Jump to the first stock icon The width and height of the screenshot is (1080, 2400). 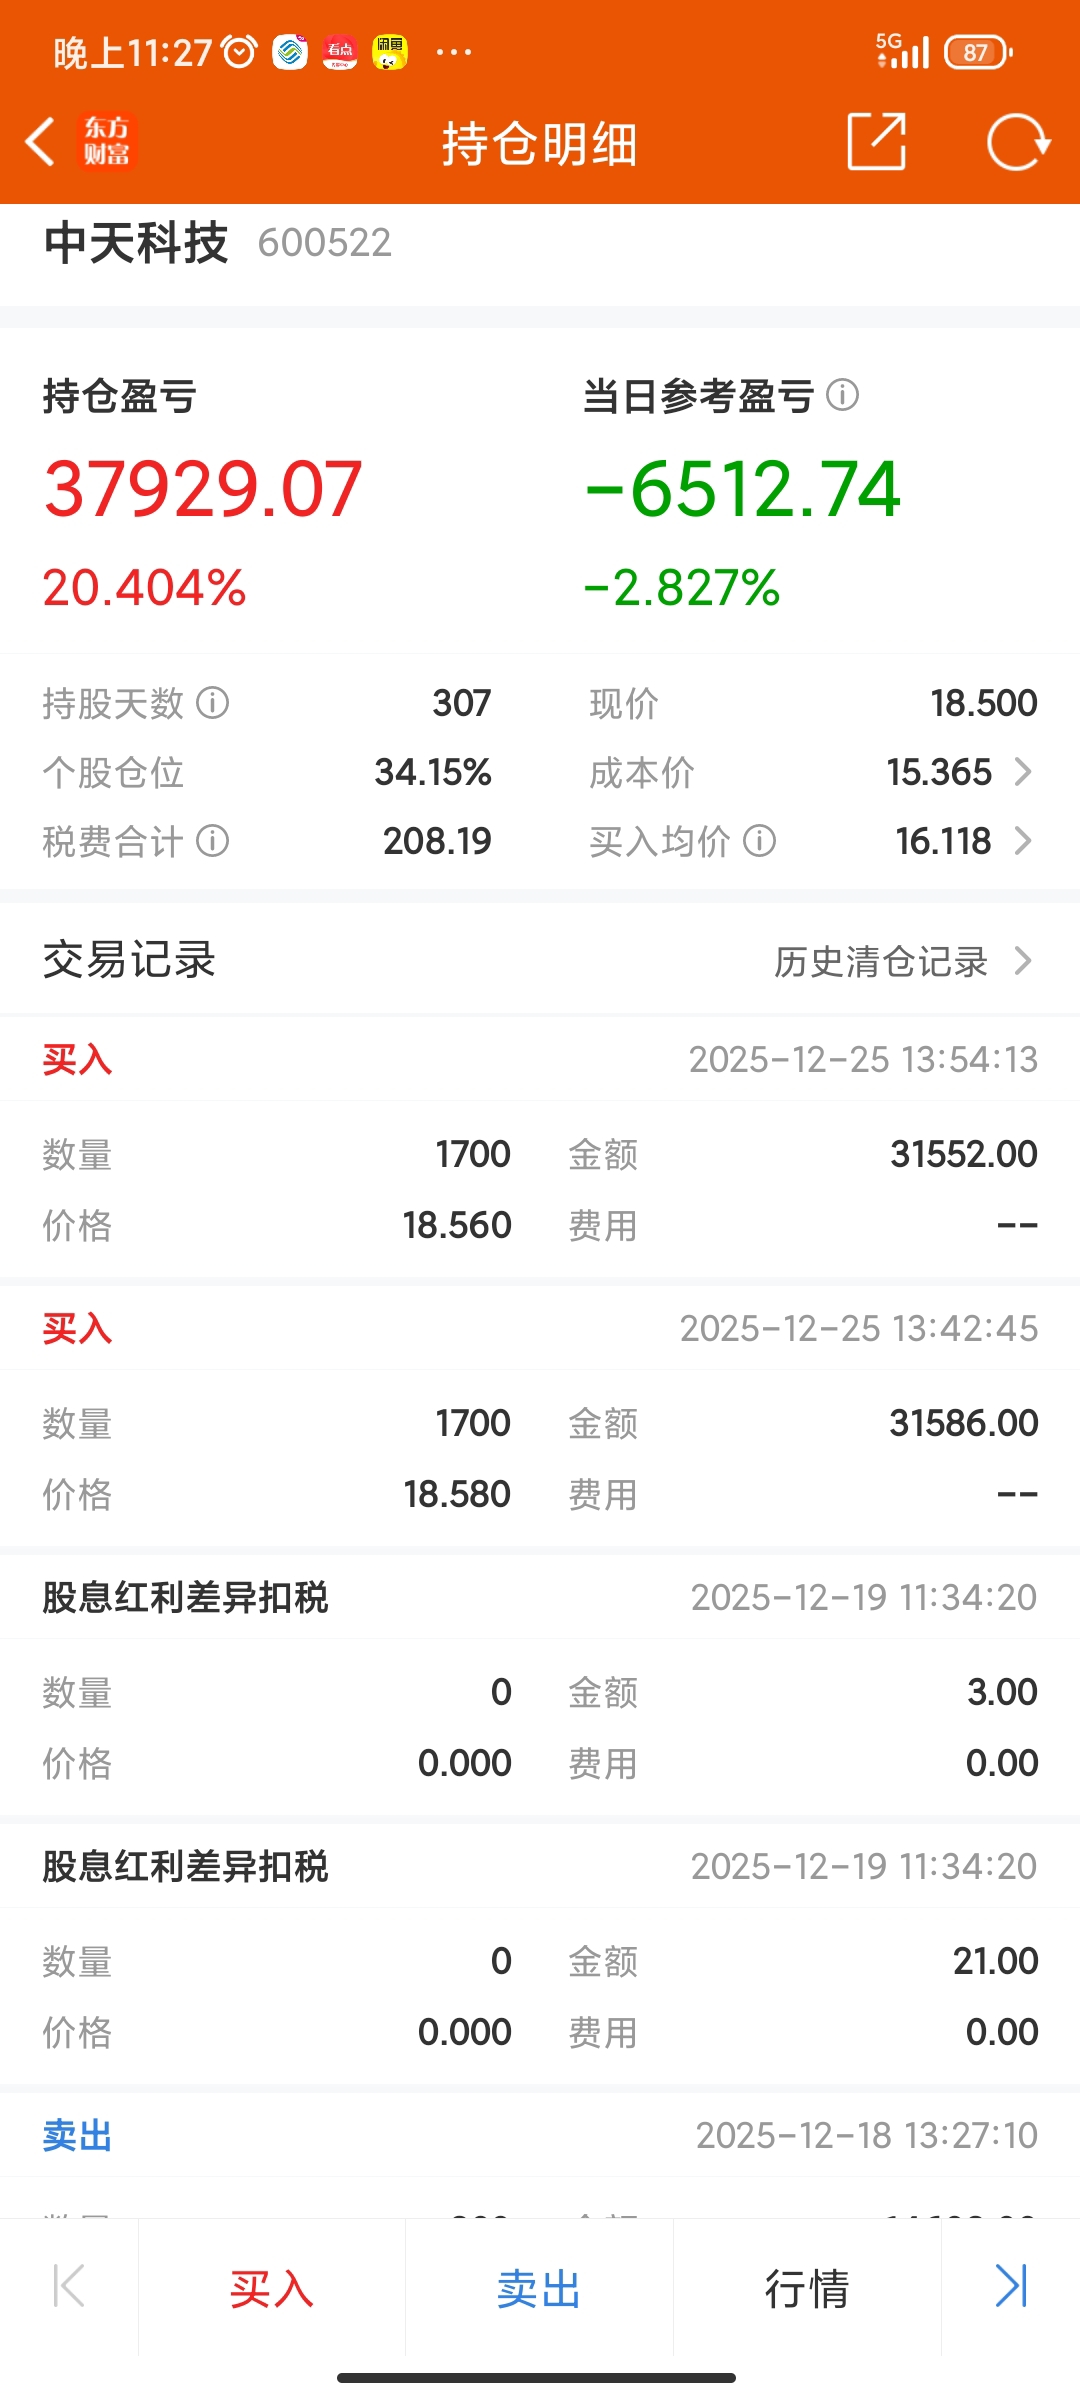tap(68, 2287)
